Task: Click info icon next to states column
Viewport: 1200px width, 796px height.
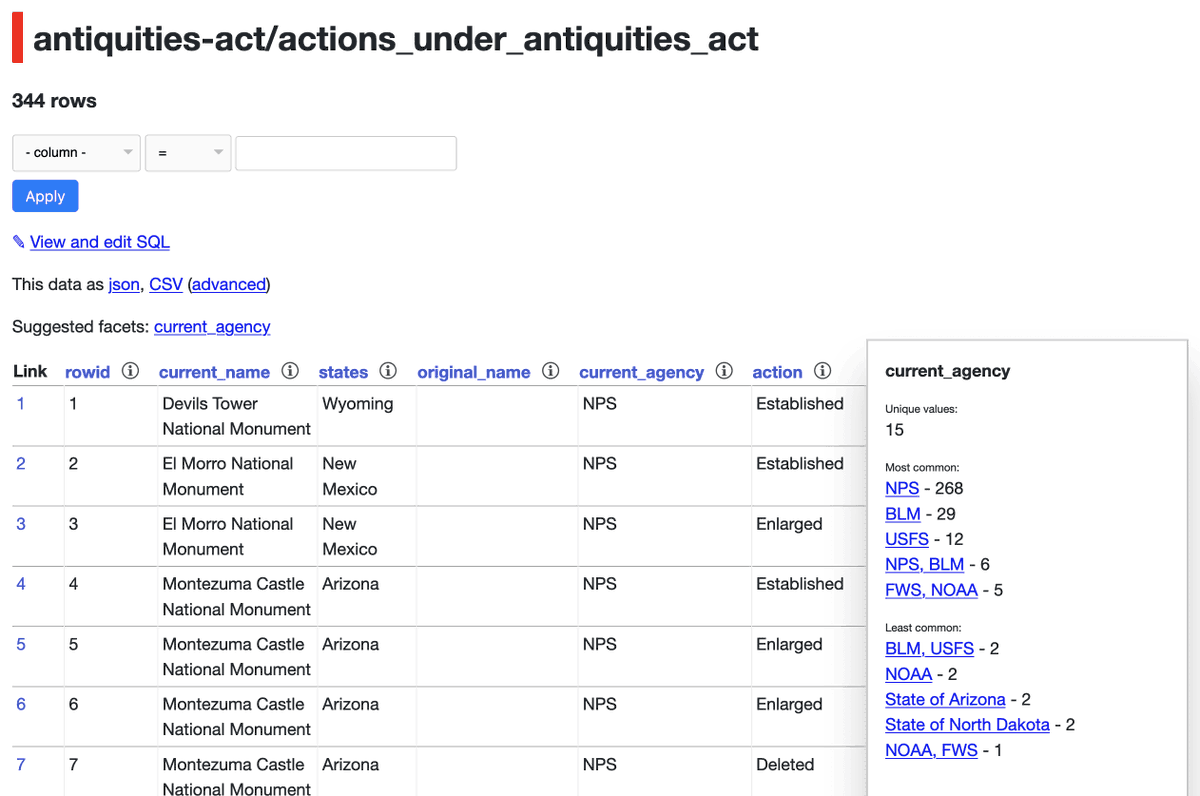Action: point(388,371)
